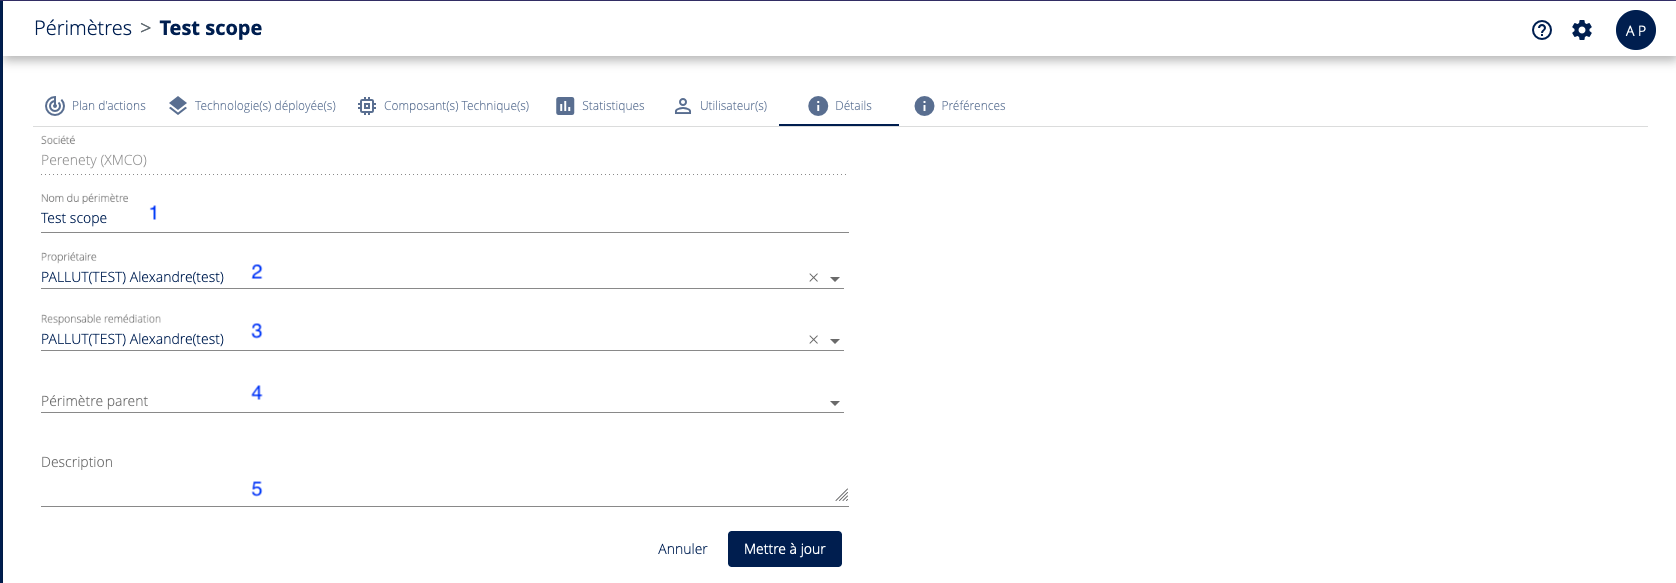Click the Utilisateur(s) person icon
Screen dimensions: 1676x583
click(x=683, y=106)
